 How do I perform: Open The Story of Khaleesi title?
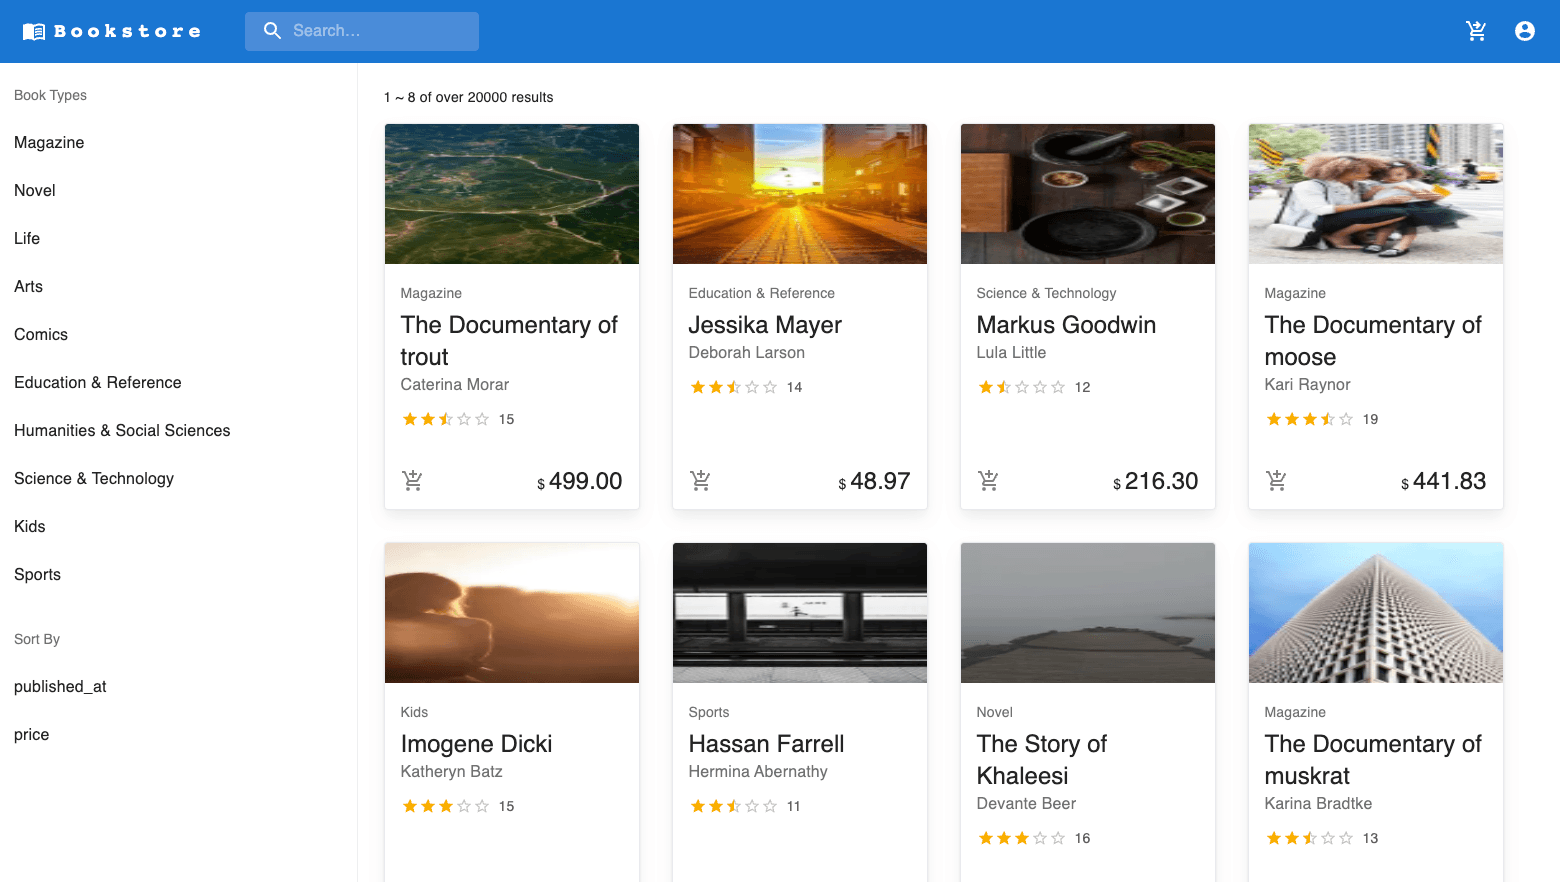click(1042, 759)
